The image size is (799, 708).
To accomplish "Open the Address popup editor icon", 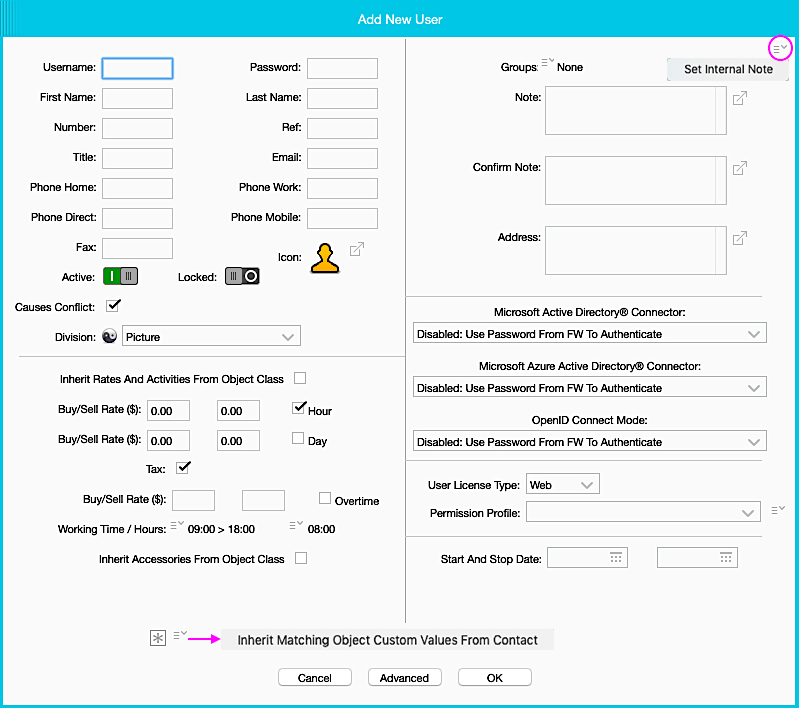I will click(740, 238).
